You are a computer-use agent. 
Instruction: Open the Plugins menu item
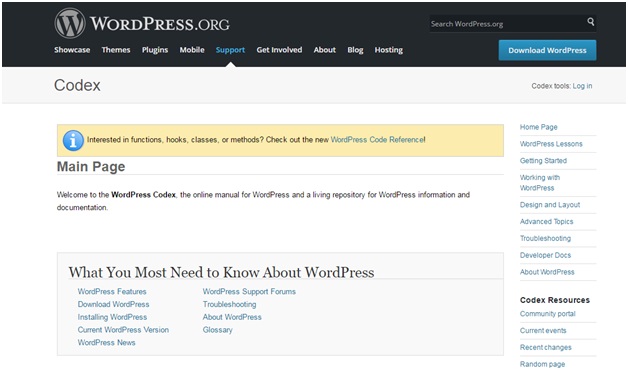click(155, 50)
